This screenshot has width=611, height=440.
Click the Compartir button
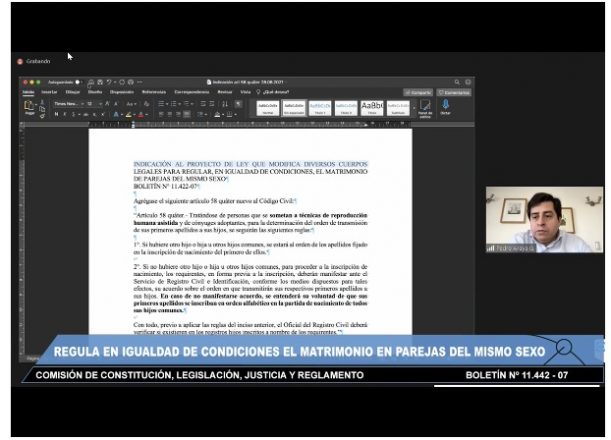[x=418, y=92]
